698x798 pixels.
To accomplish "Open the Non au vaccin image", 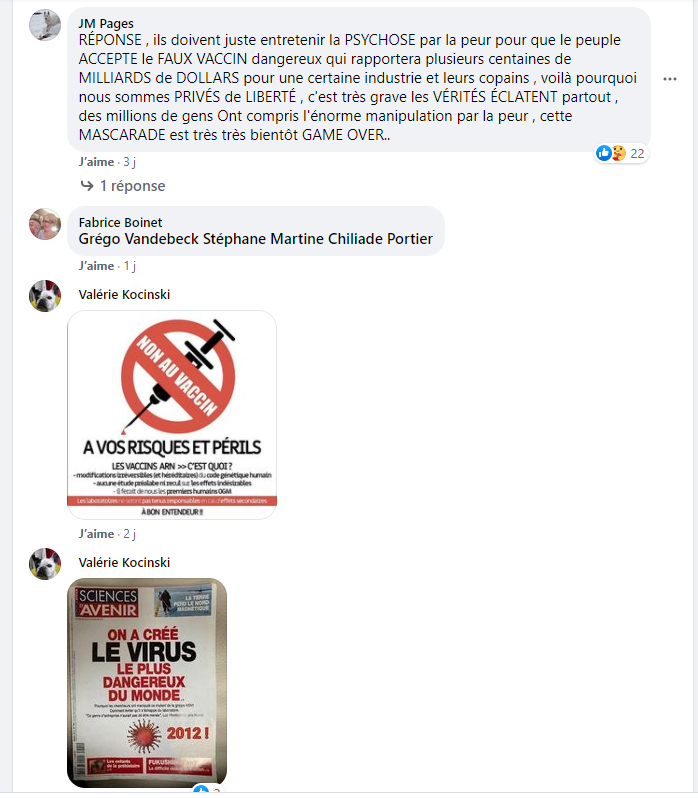I will pos(172,415).
